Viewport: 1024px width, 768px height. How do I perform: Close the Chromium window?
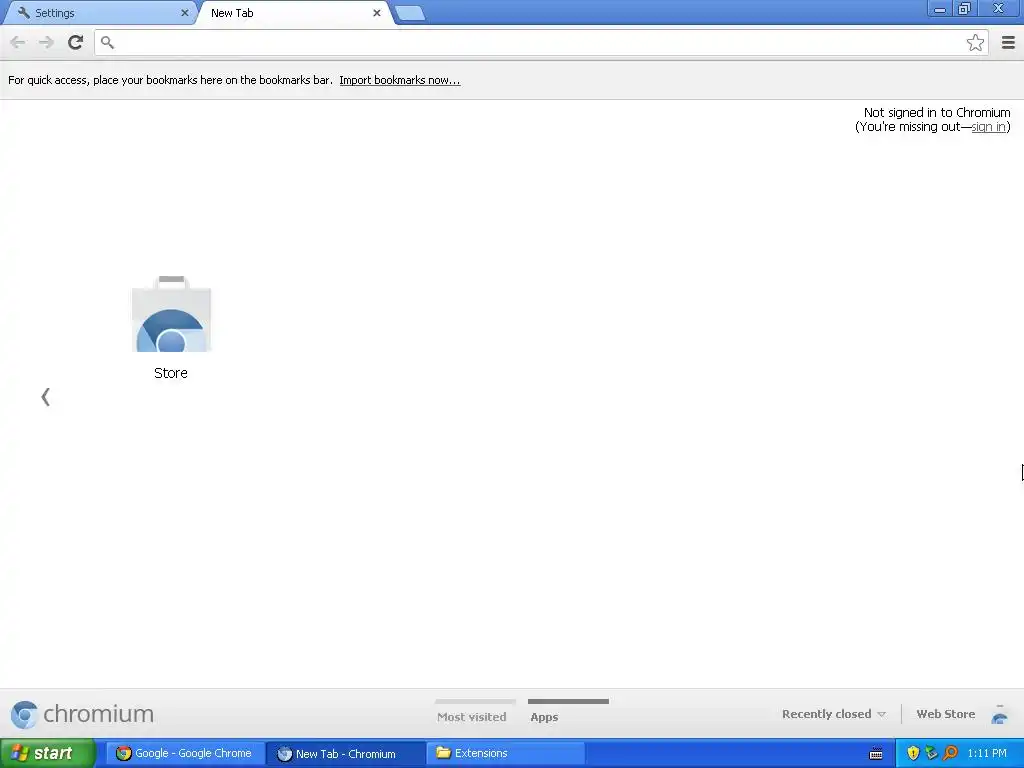pyautogui.click(x=999, y=8)
